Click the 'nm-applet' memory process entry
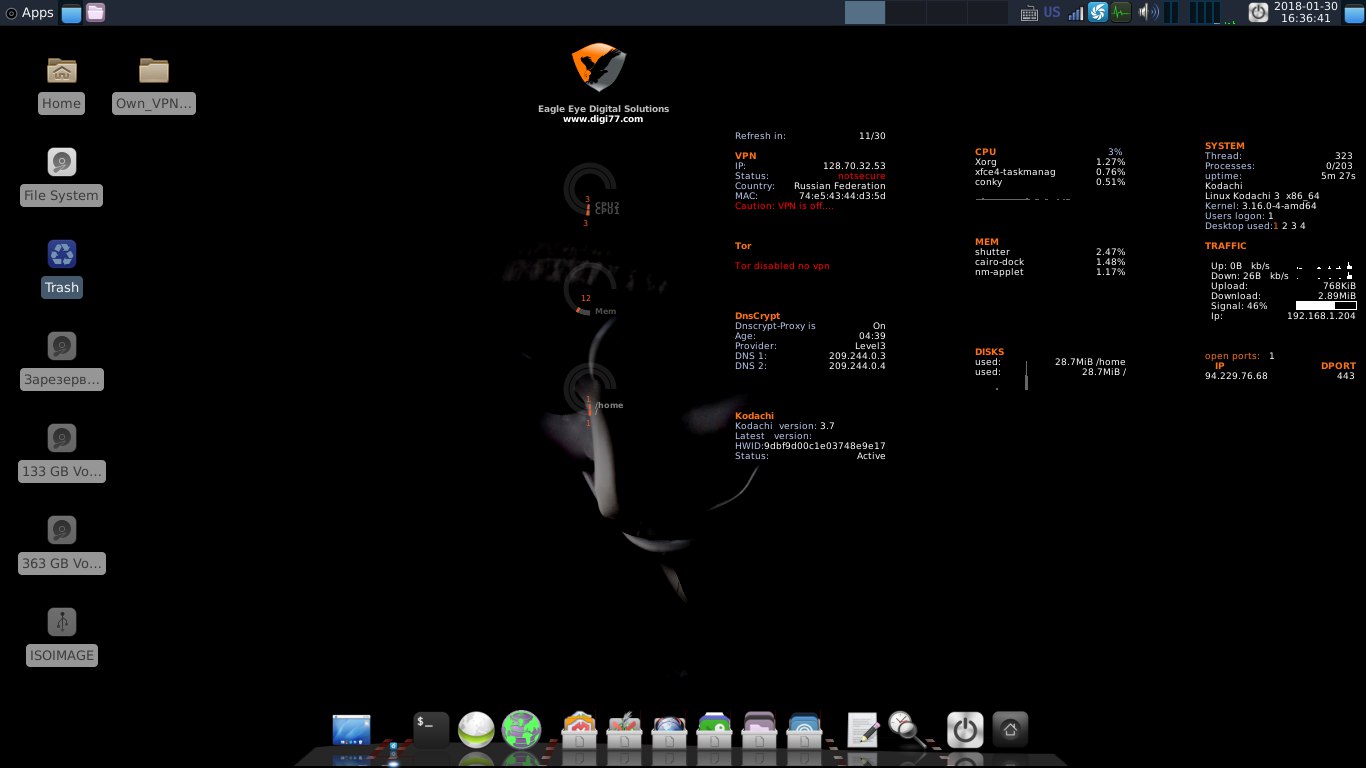The width and height of the screenshot is (1366, 768). (x=999, y=272)
